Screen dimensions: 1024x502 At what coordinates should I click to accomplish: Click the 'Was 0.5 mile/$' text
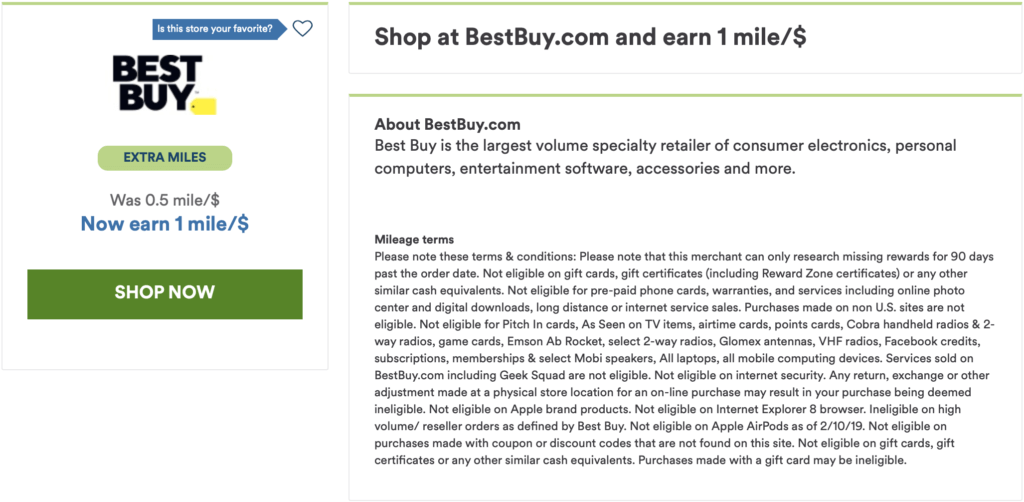(165, 199)
